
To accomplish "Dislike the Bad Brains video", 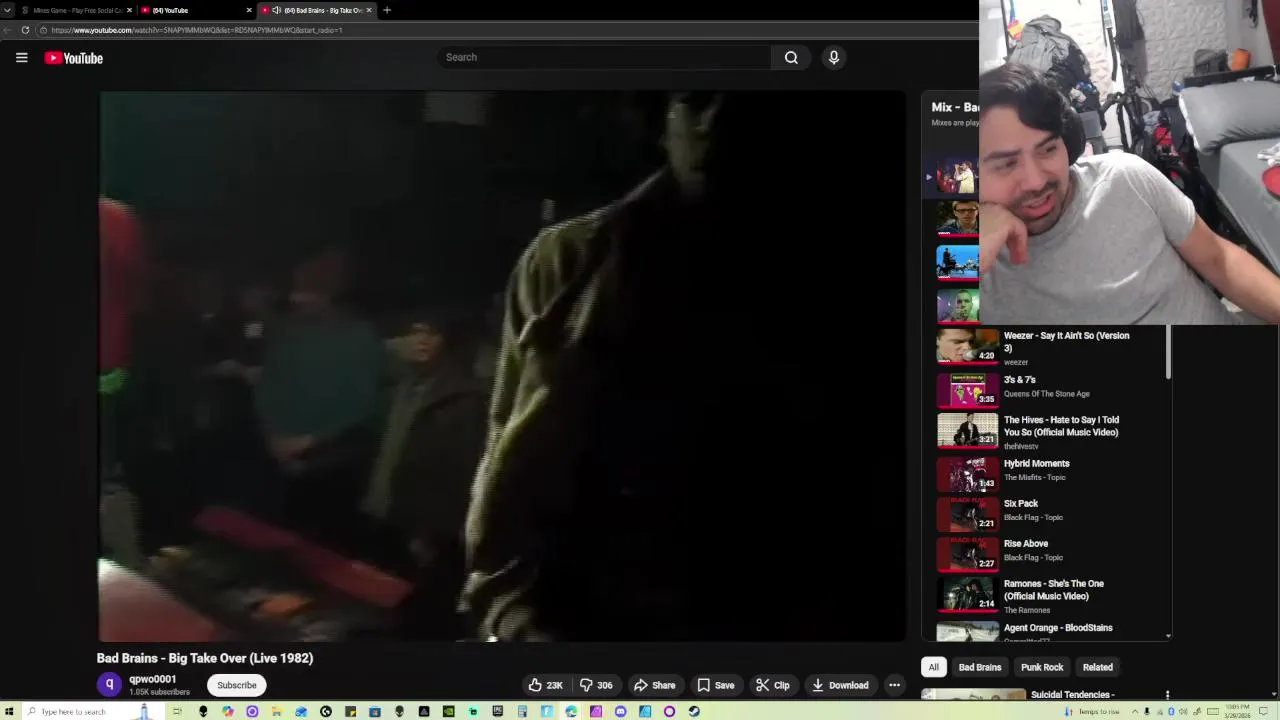I will click(x=596, y=685).
